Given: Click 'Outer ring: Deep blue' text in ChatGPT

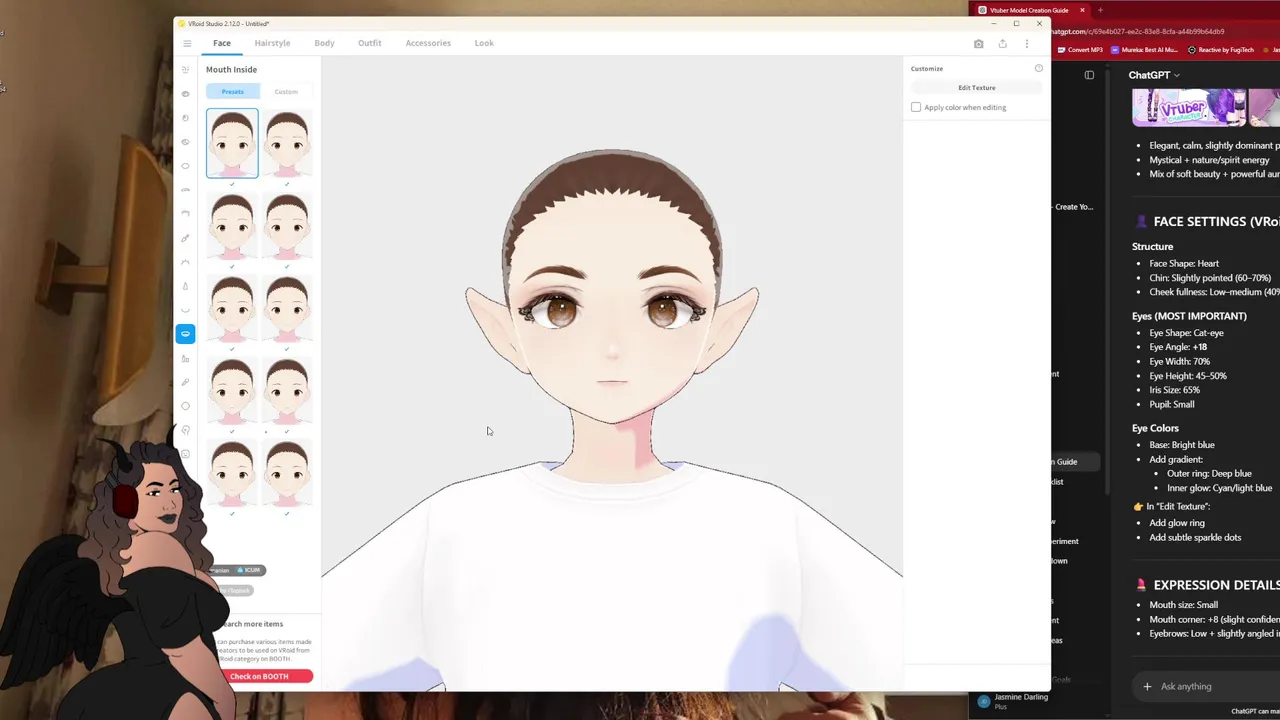Looking at the screenshot, I should [x=1209, y=473].
